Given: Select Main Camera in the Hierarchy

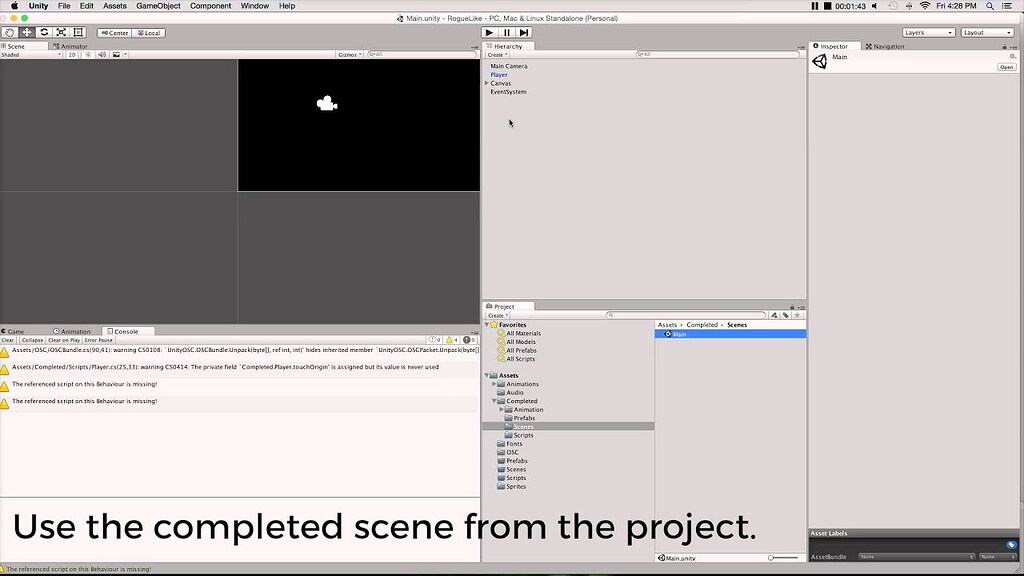Looking at the screenshot, I should (x=507, y=65).
